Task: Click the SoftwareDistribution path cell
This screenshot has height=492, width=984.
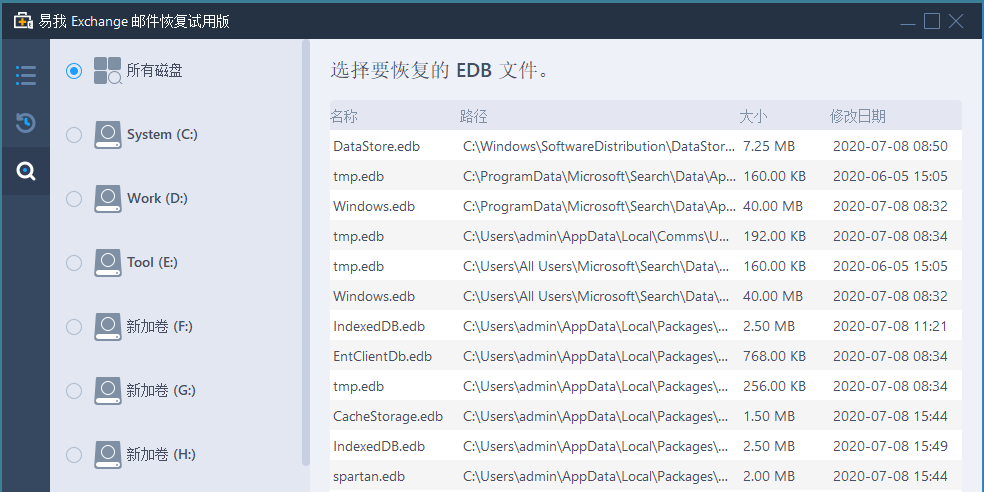Action: 599,146
